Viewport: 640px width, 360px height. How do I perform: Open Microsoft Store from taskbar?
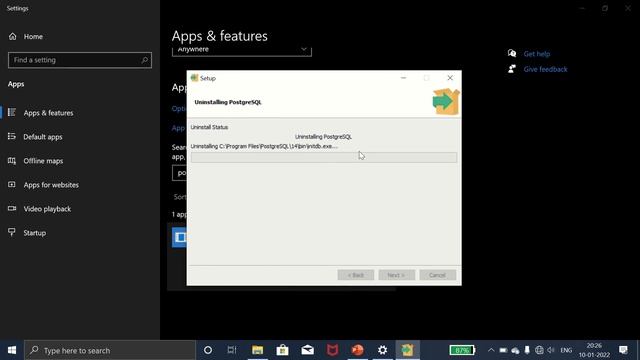pos(282,350)
